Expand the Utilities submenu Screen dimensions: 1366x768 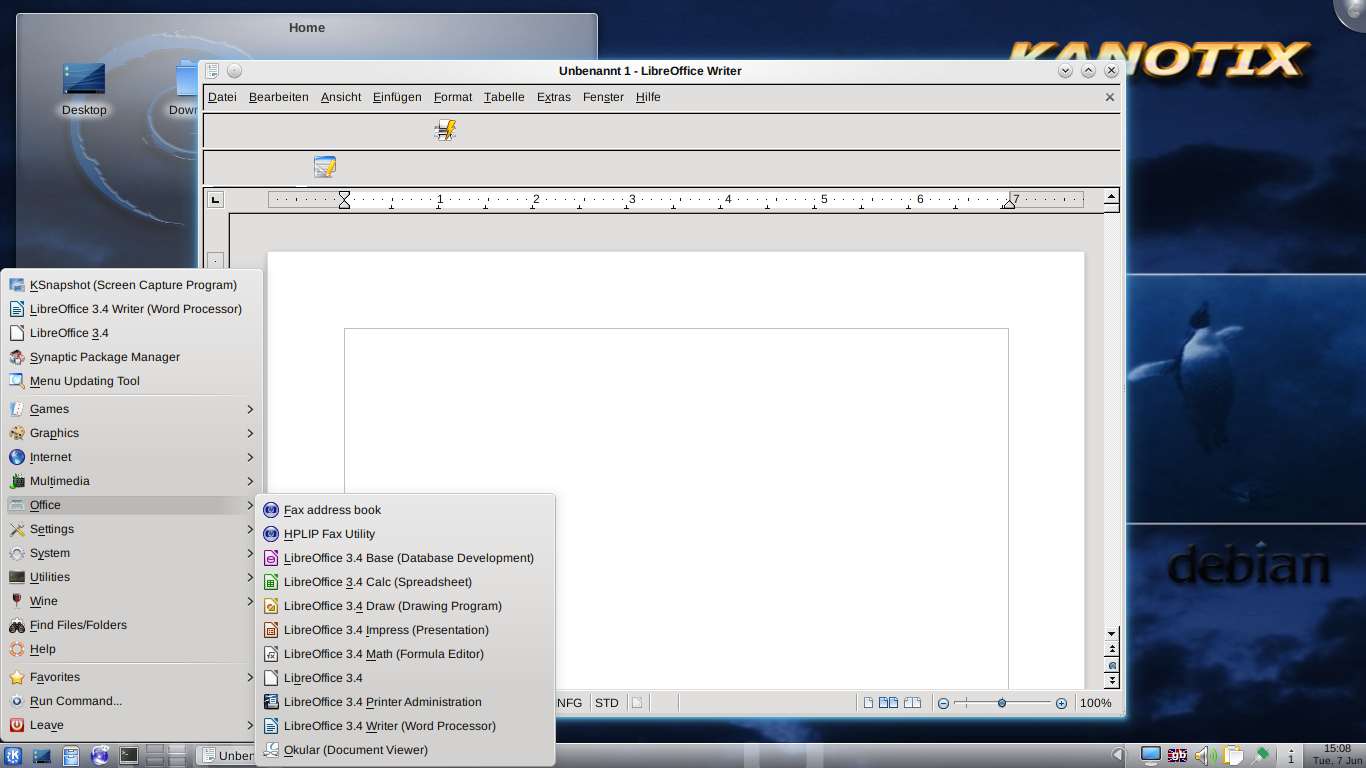[x=132, y=577]
